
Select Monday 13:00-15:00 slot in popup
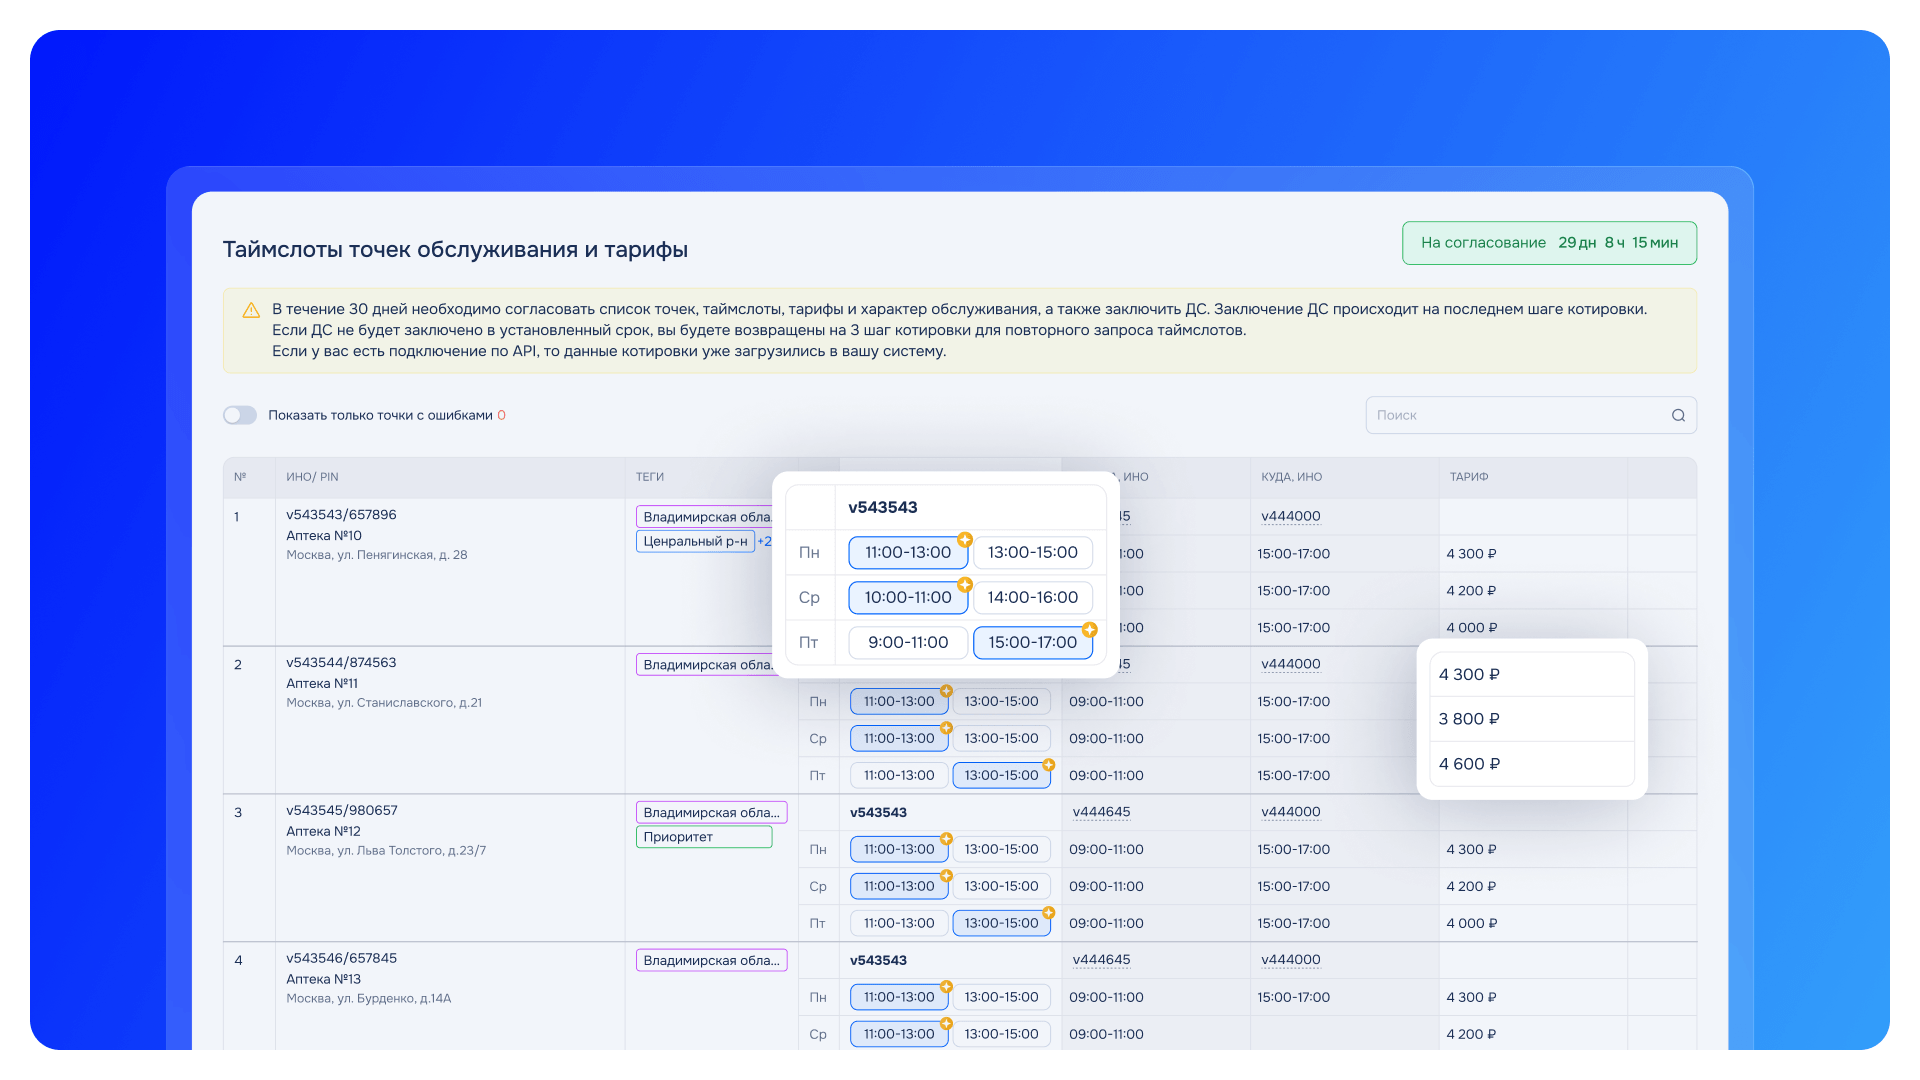1032,553
